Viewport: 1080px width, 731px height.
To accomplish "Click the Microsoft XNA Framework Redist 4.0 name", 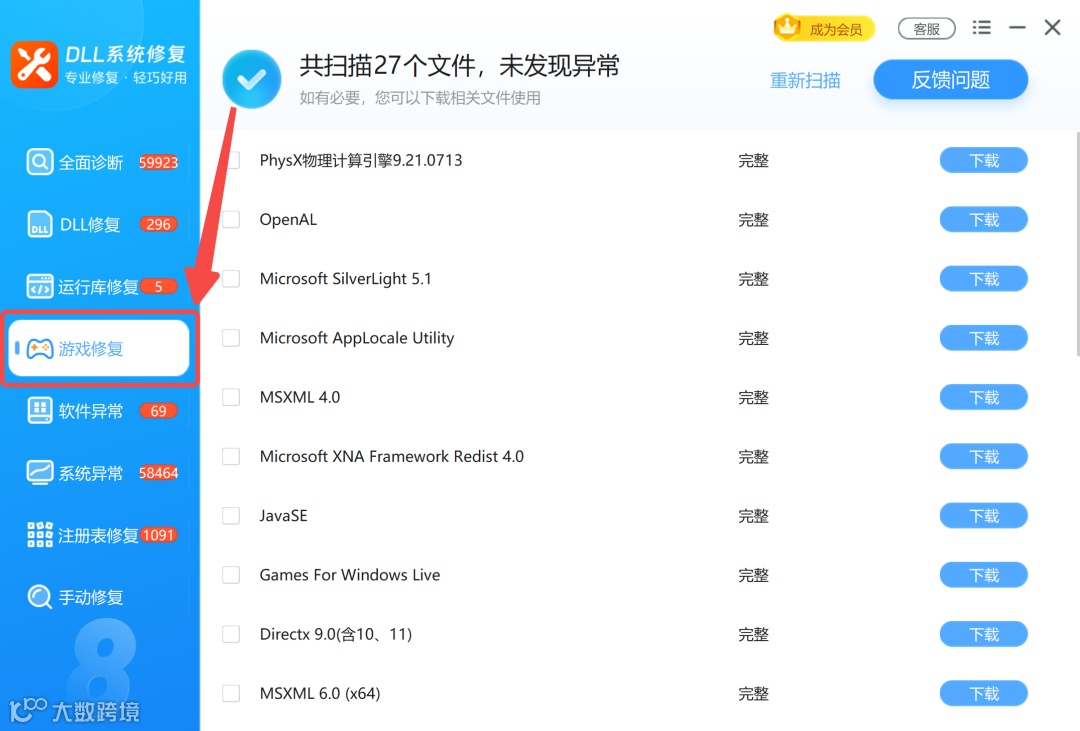I will [391, 457].
